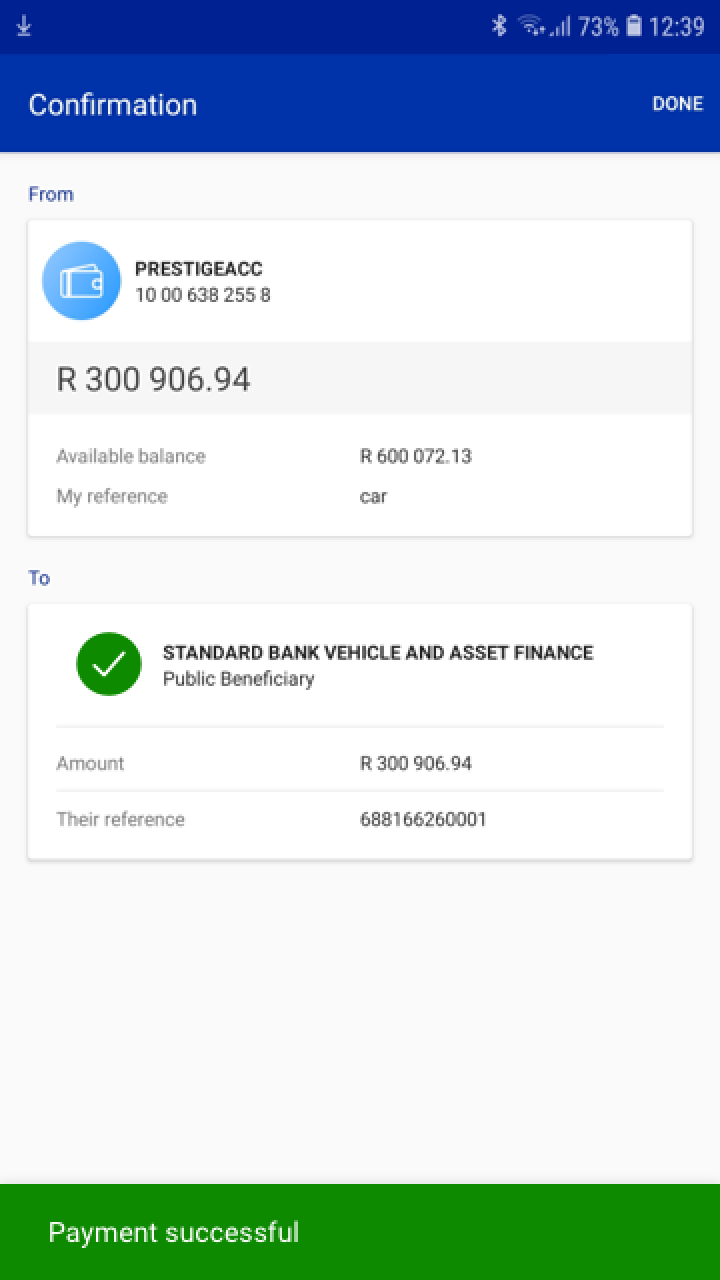
Task: Tap the Payment successful green banner
Action: (x=360, y=1232)
